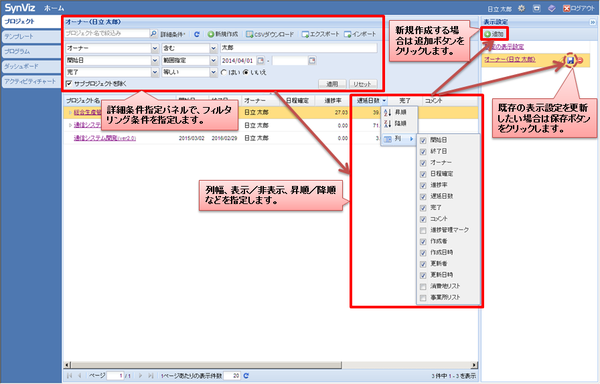
Task: Toggle the 日程確定 column checkbox
Action: 423,174
